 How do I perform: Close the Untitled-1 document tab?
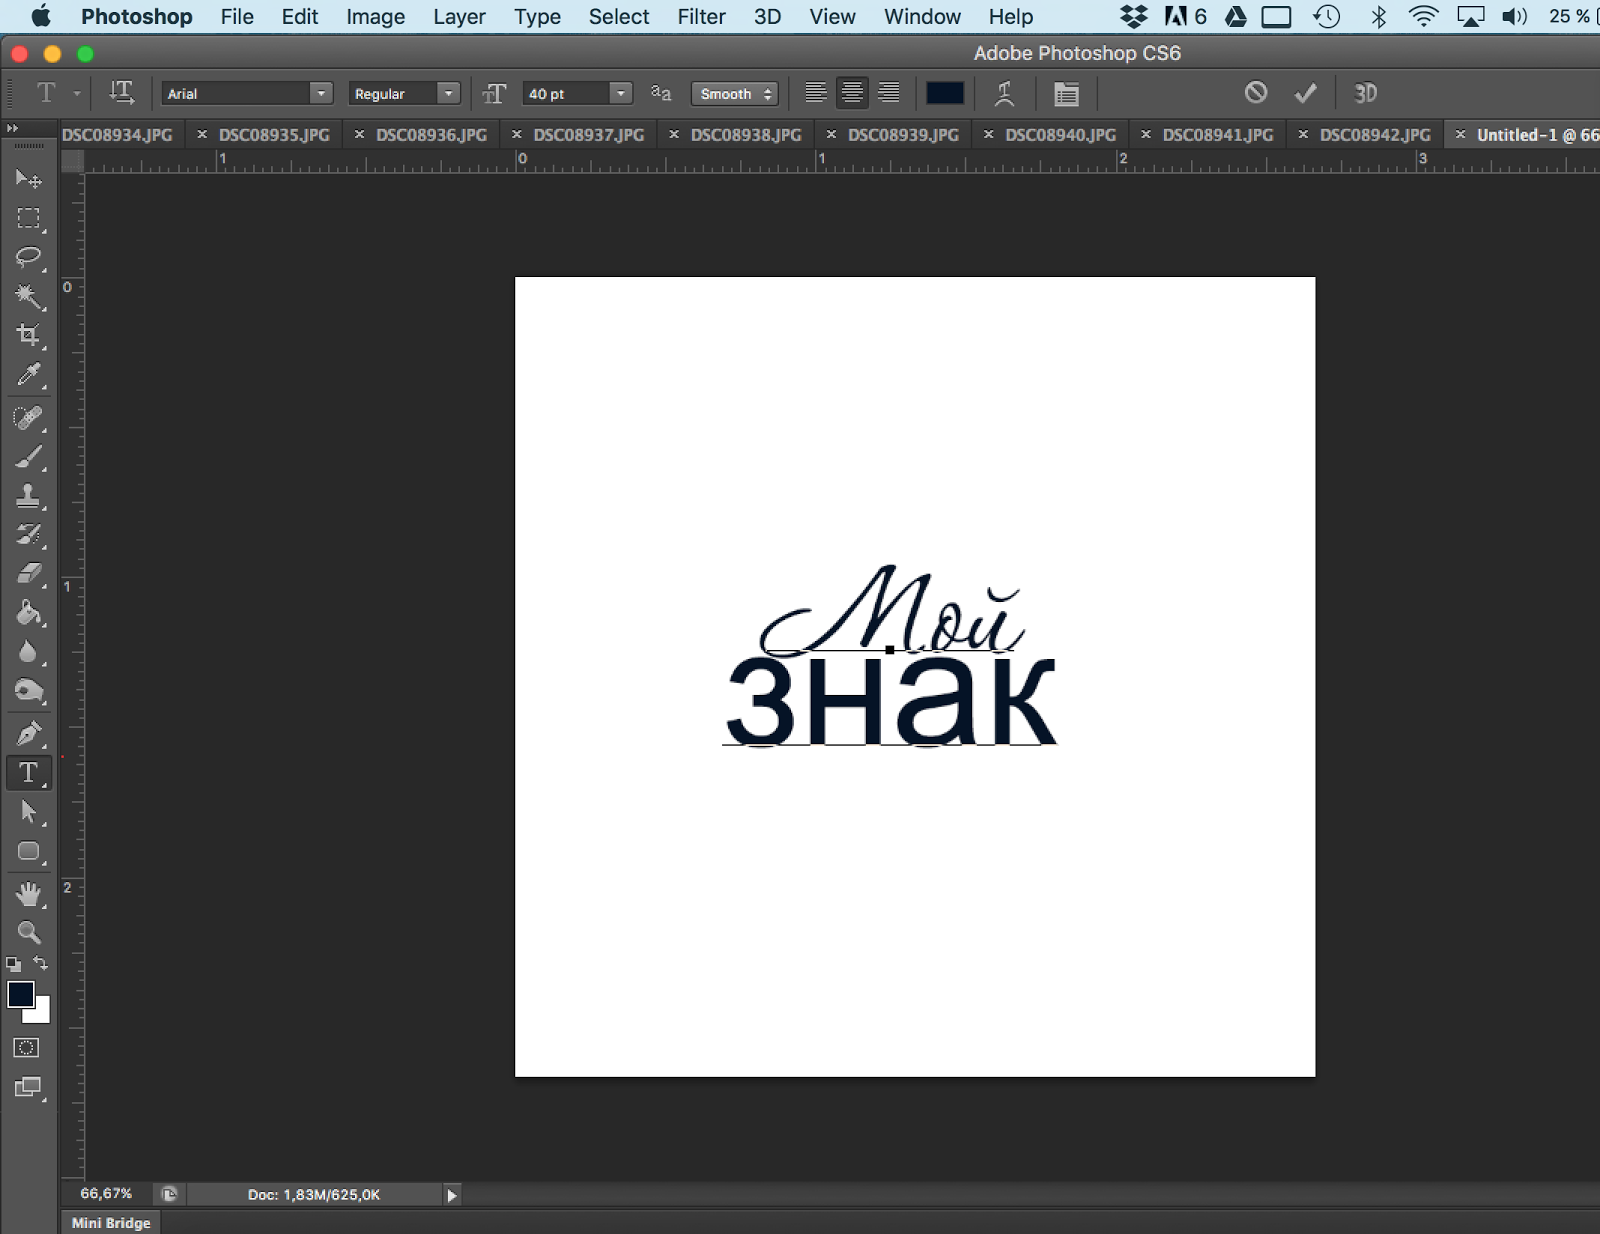[x=1460, y=134]
